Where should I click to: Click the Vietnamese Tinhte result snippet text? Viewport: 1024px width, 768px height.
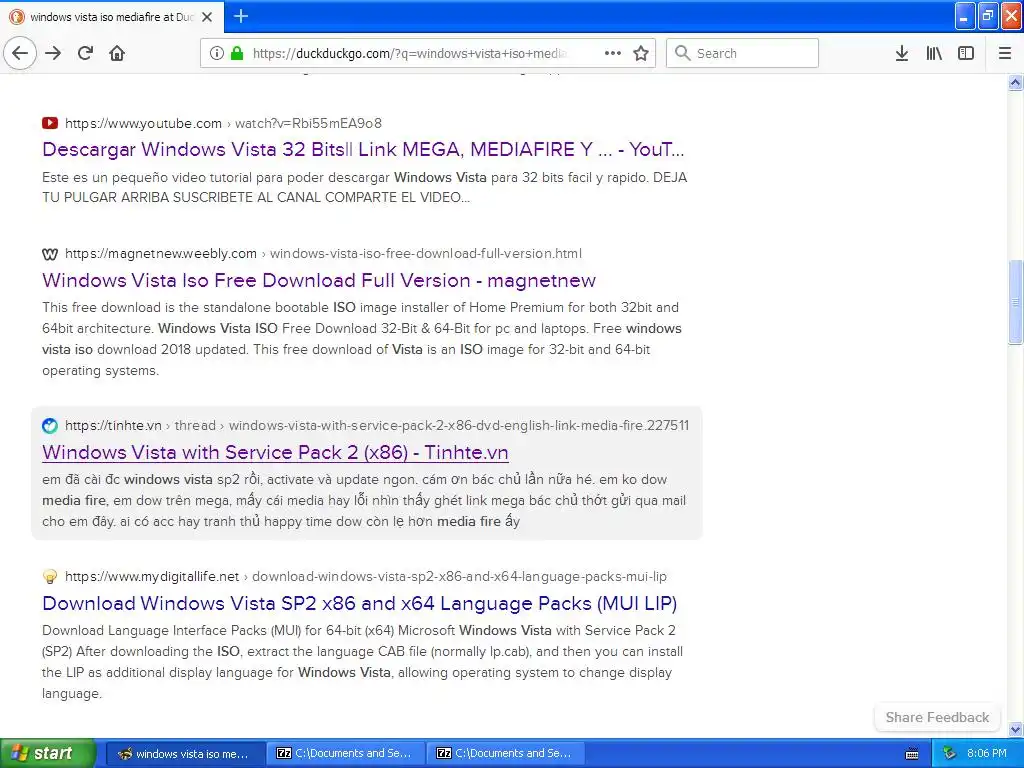pos(364,500)
